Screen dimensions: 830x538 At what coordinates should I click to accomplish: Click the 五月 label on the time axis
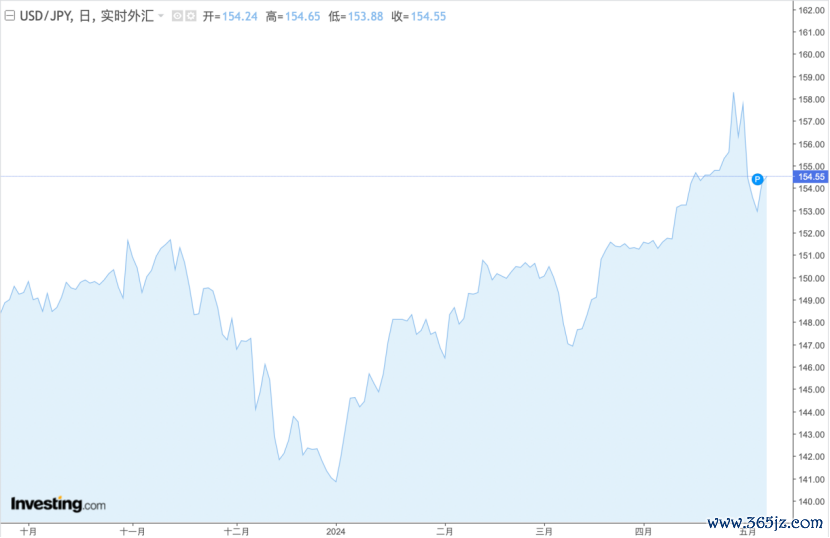coord(748,530)
